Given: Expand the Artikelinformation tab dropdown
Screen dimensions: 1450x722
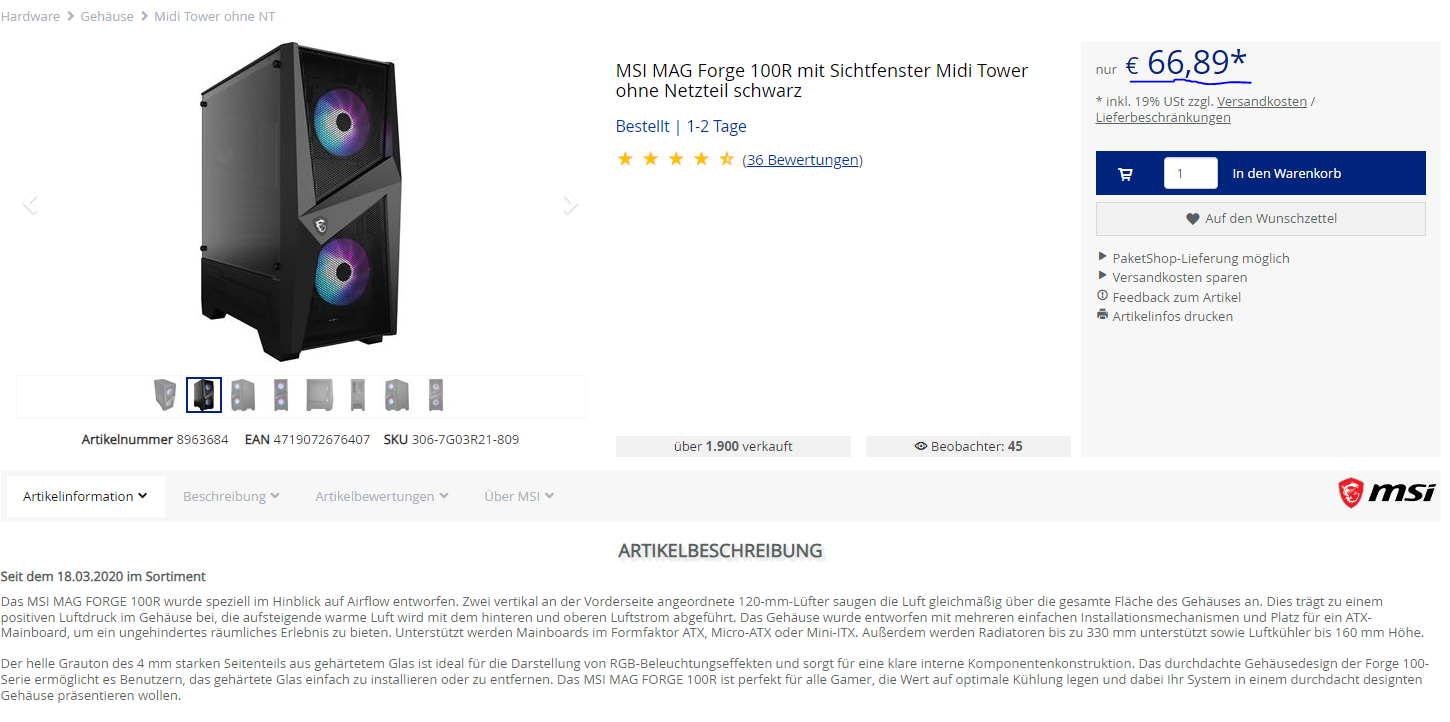Looking at the screenshot, I should 86,496.
